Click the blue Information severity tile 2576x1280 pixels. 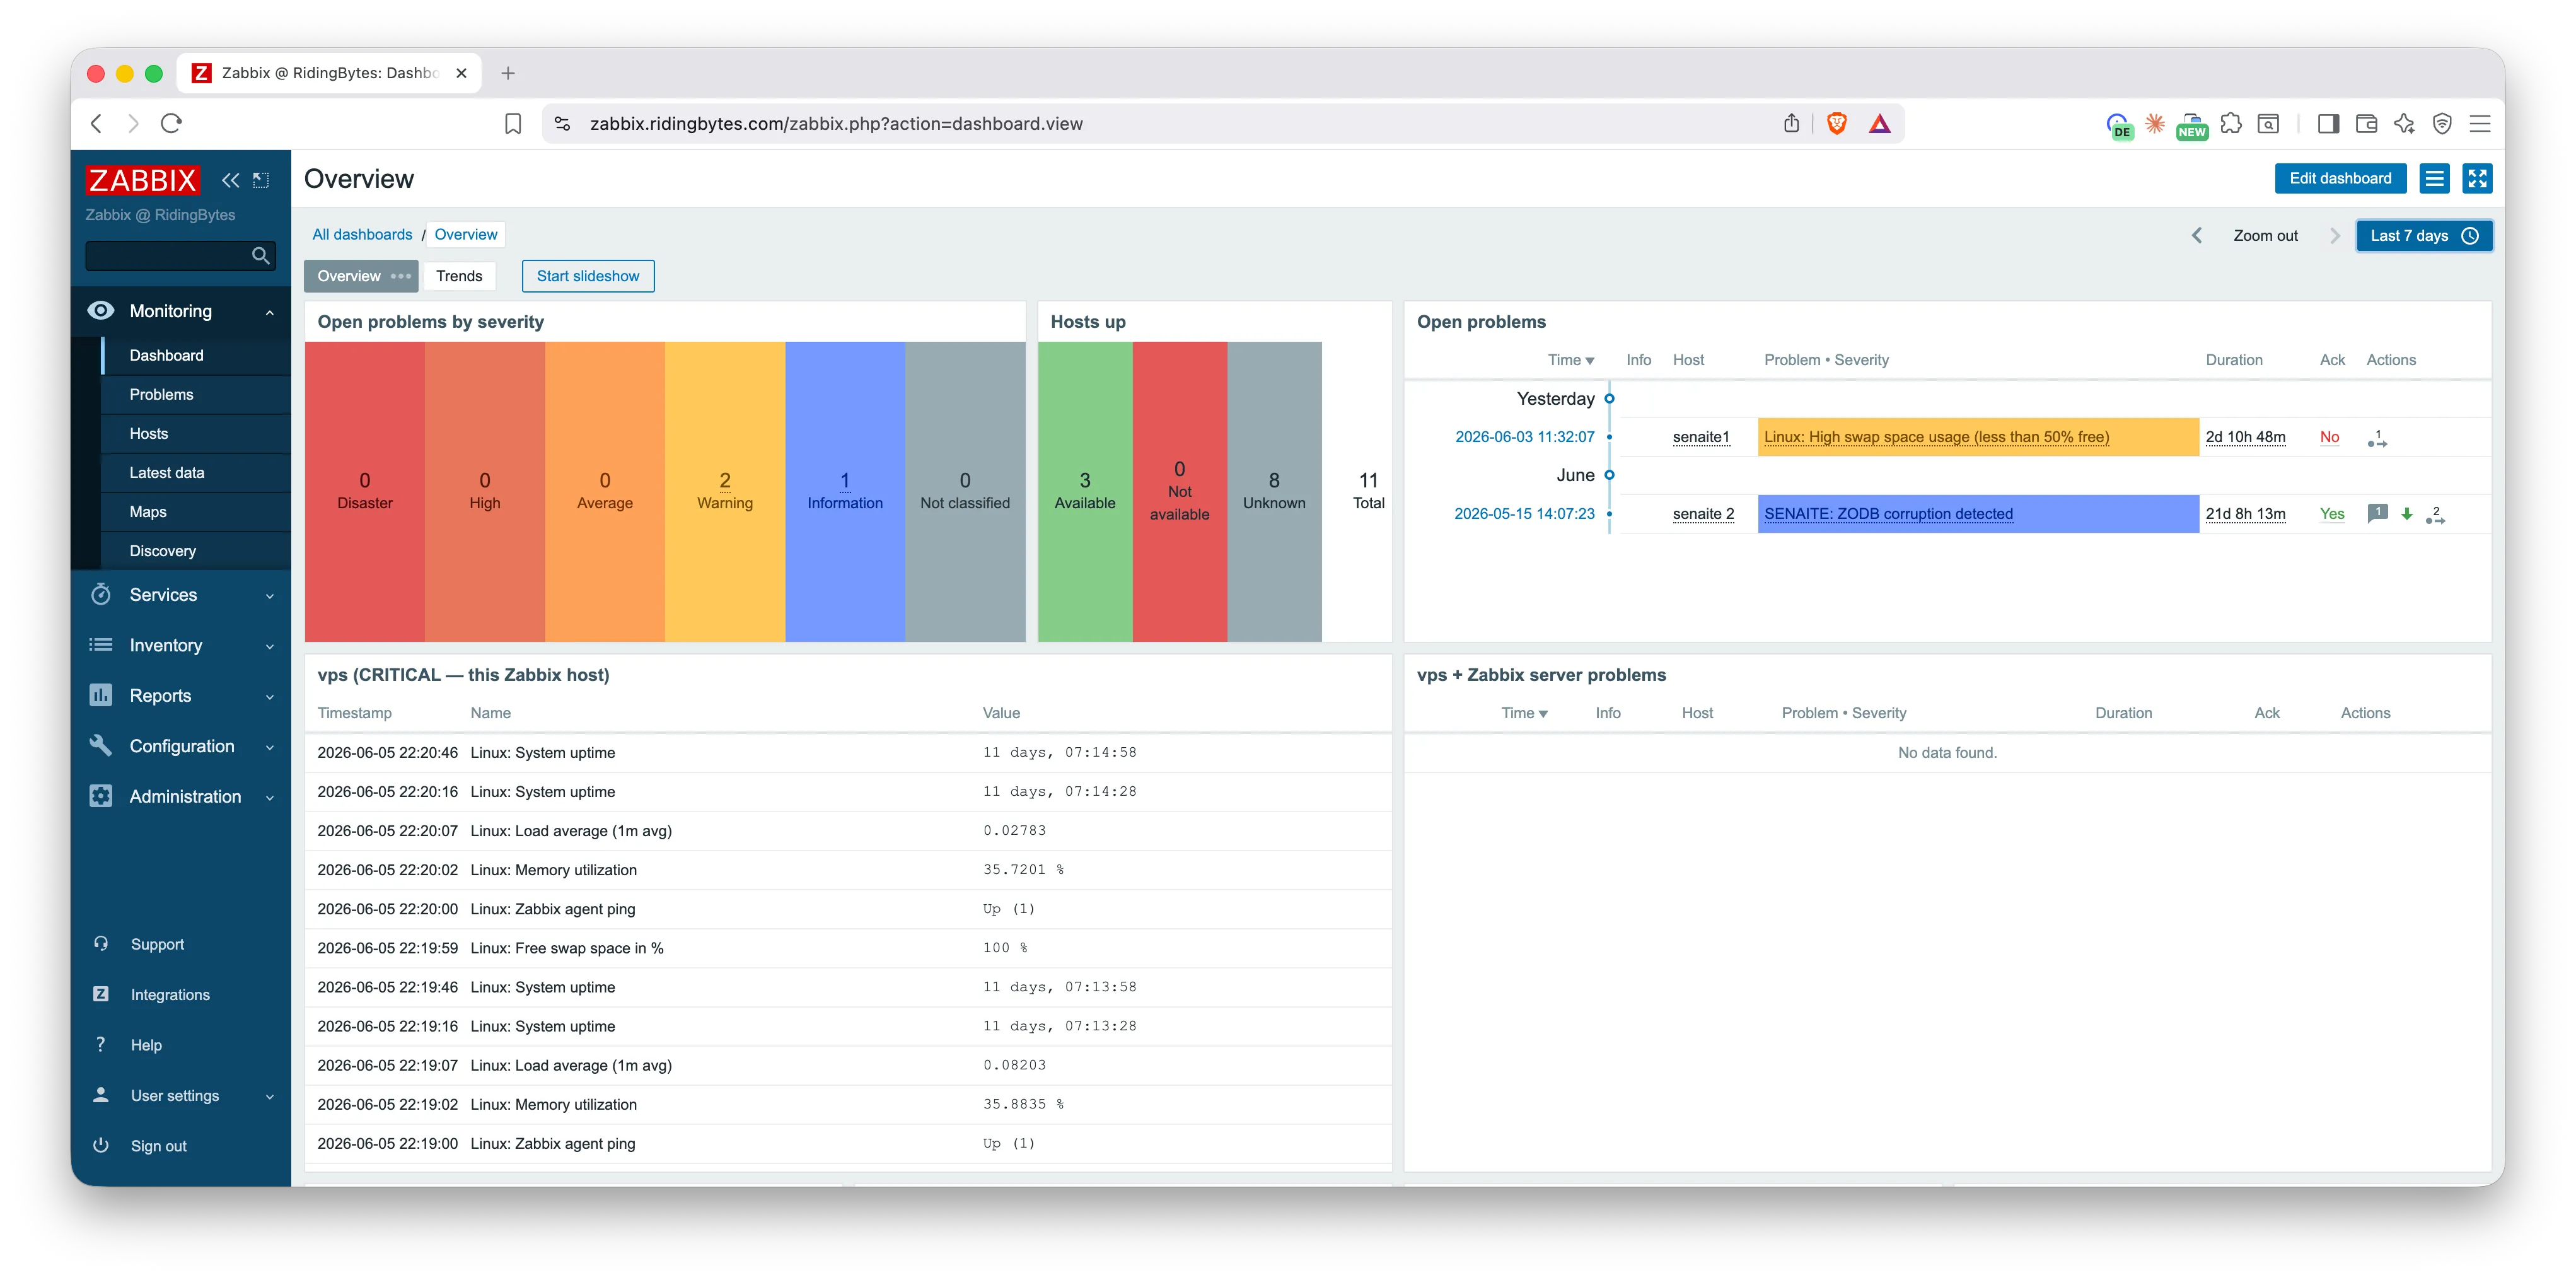(845, 491)
